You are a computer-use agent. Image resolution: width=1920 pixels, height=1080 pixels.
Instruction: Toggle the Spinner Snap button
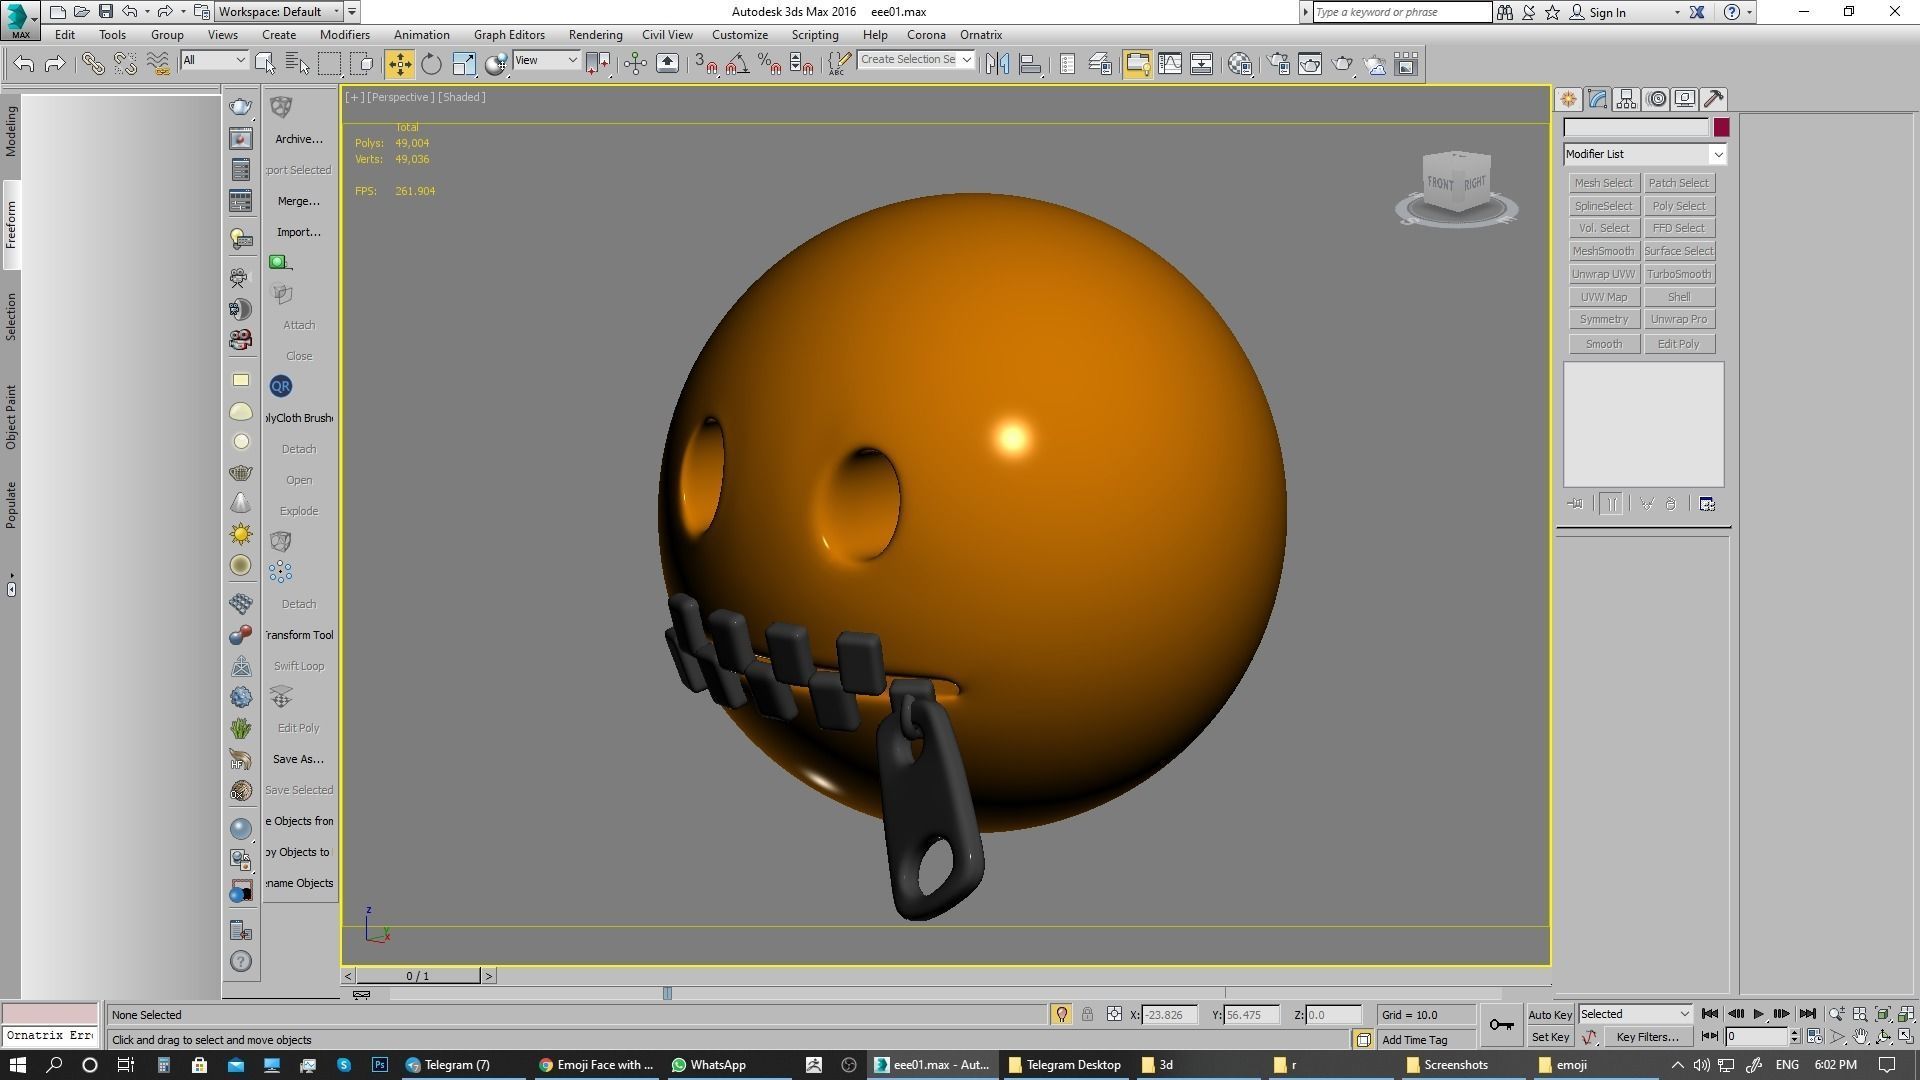click(801, 64)
